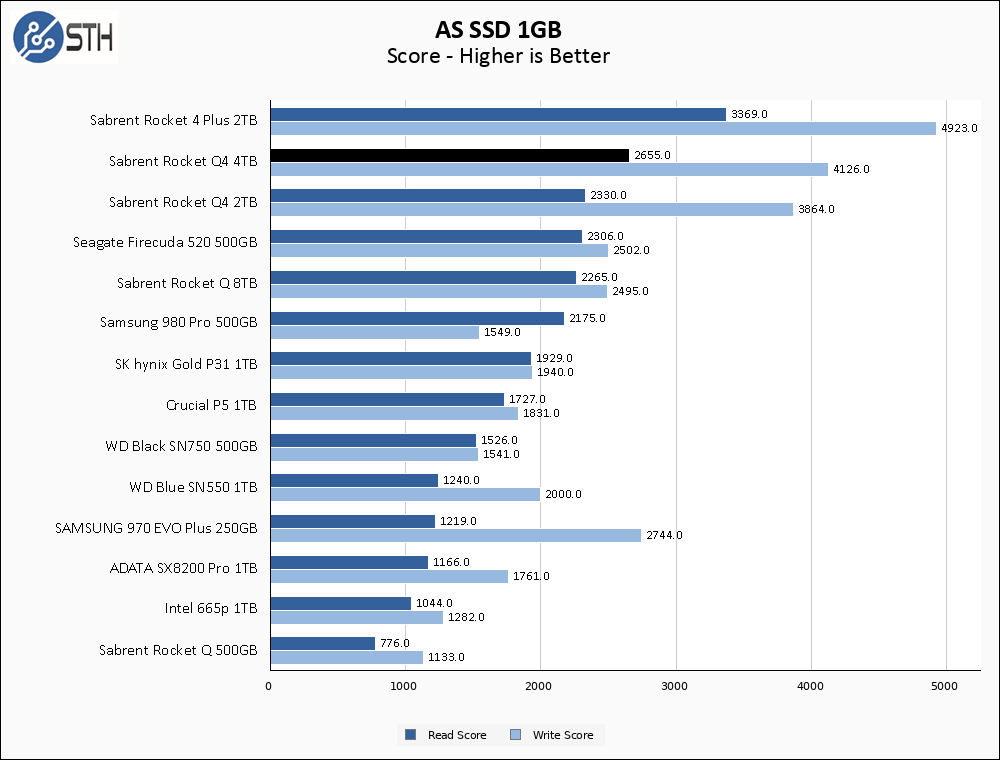Click the 4126.0 write score value
This screenshot has height=760, width=1000.
[851, 170]
